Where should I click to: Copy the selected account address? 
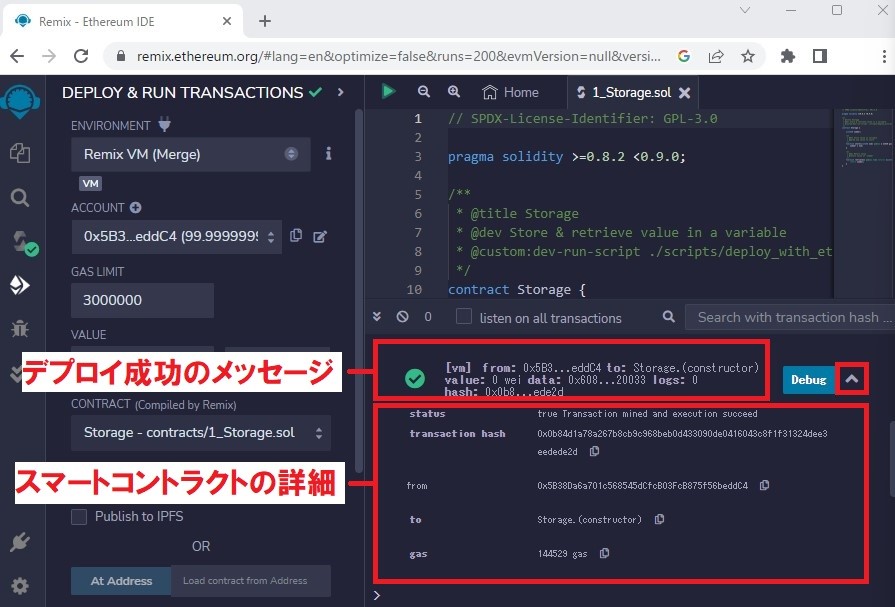click(296, 235)
